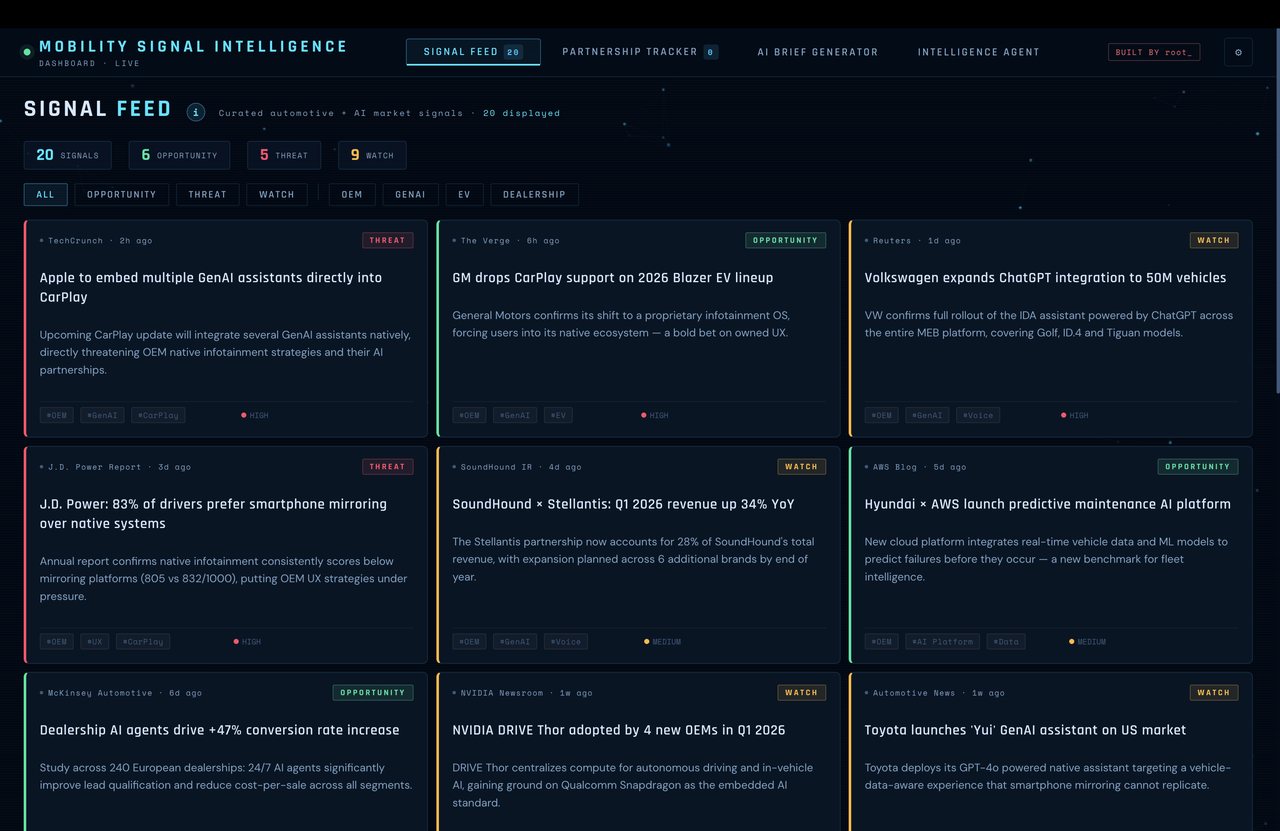Enable the Dealership category filter
1280x831 pixels.
(534, 194)
